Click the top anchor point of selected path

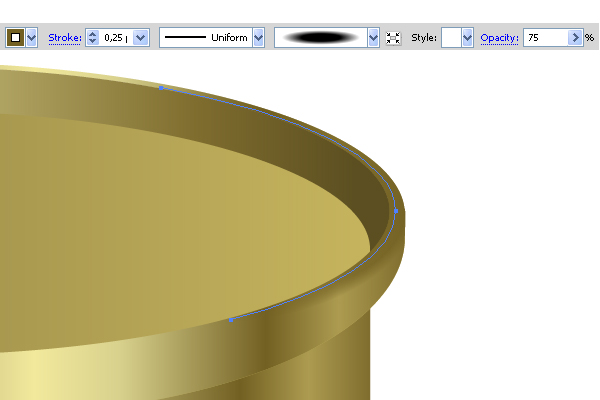tap(161, 88)
